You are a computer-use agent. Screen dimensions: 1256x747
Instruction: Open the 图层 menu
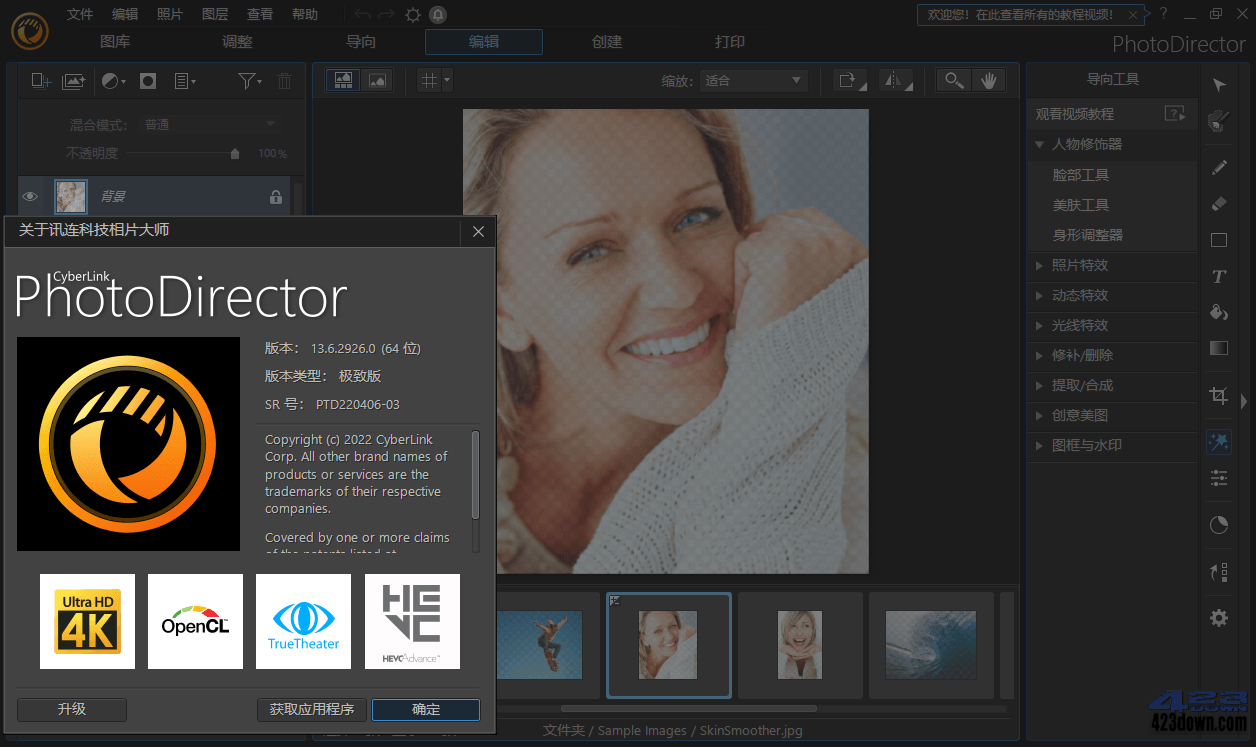[x=215, y=14]
